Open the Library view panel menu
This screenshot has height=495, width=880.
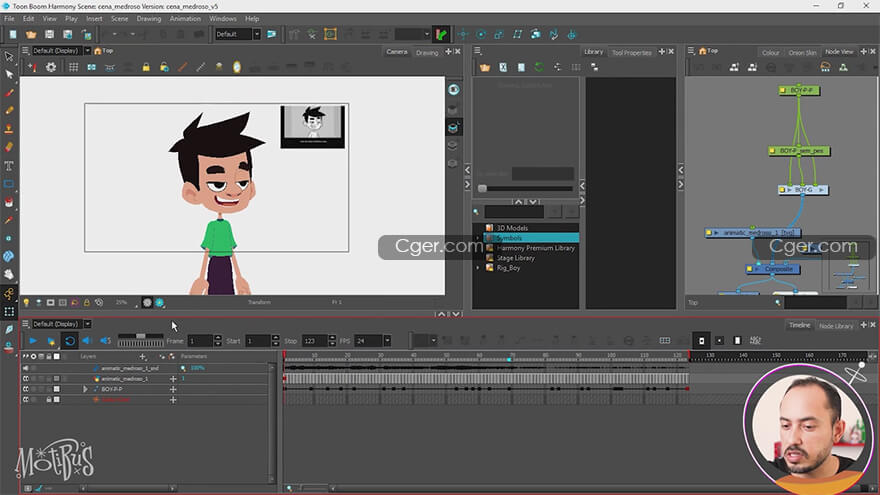[478, 51]
